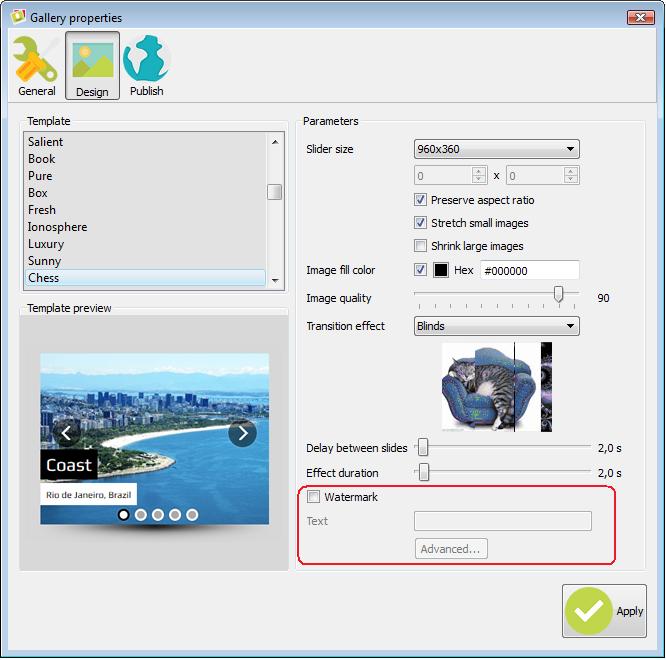The height and width of the screenshot is (660, 666).
Task: Select the Chess template
Action: click(x=145, y=278)
